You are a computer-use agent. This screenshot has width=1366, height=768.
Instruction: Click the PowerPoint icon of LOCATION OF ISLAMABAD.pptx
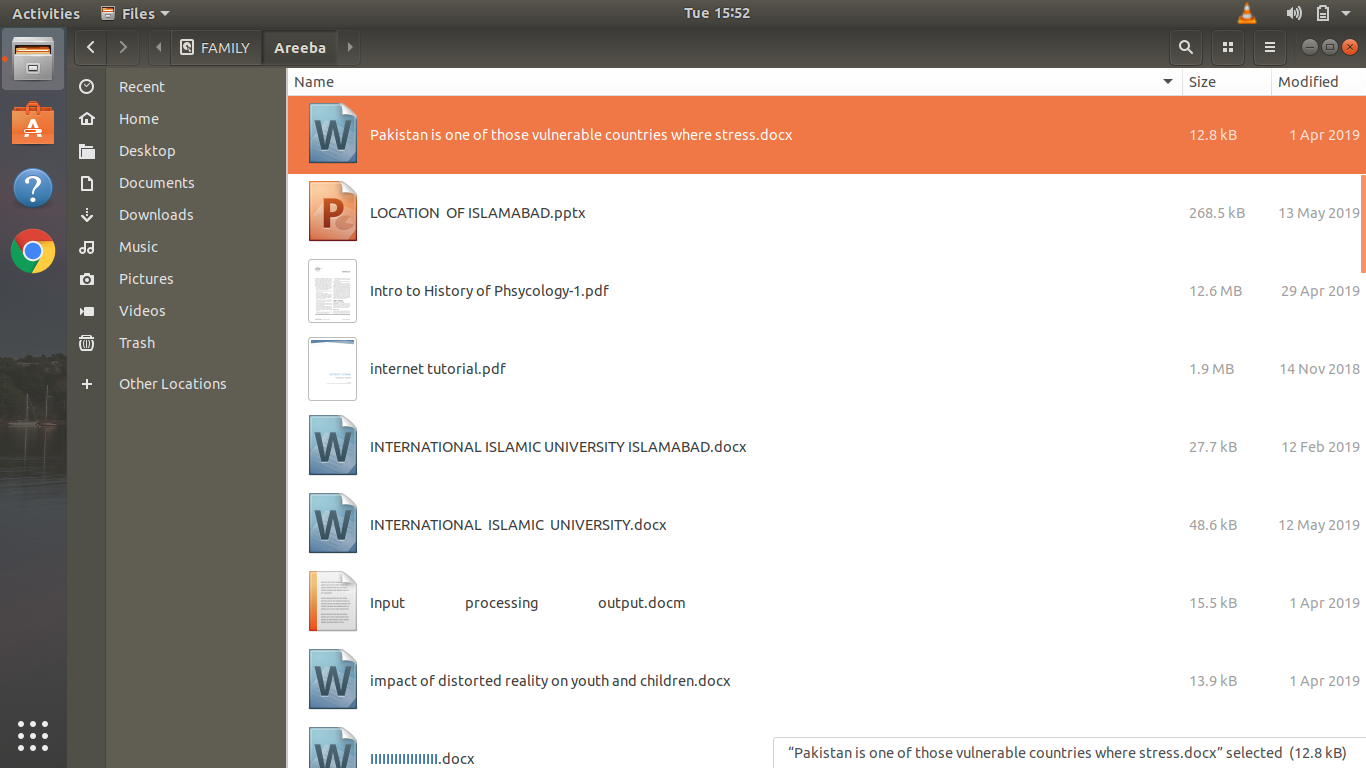pos(333,212)
